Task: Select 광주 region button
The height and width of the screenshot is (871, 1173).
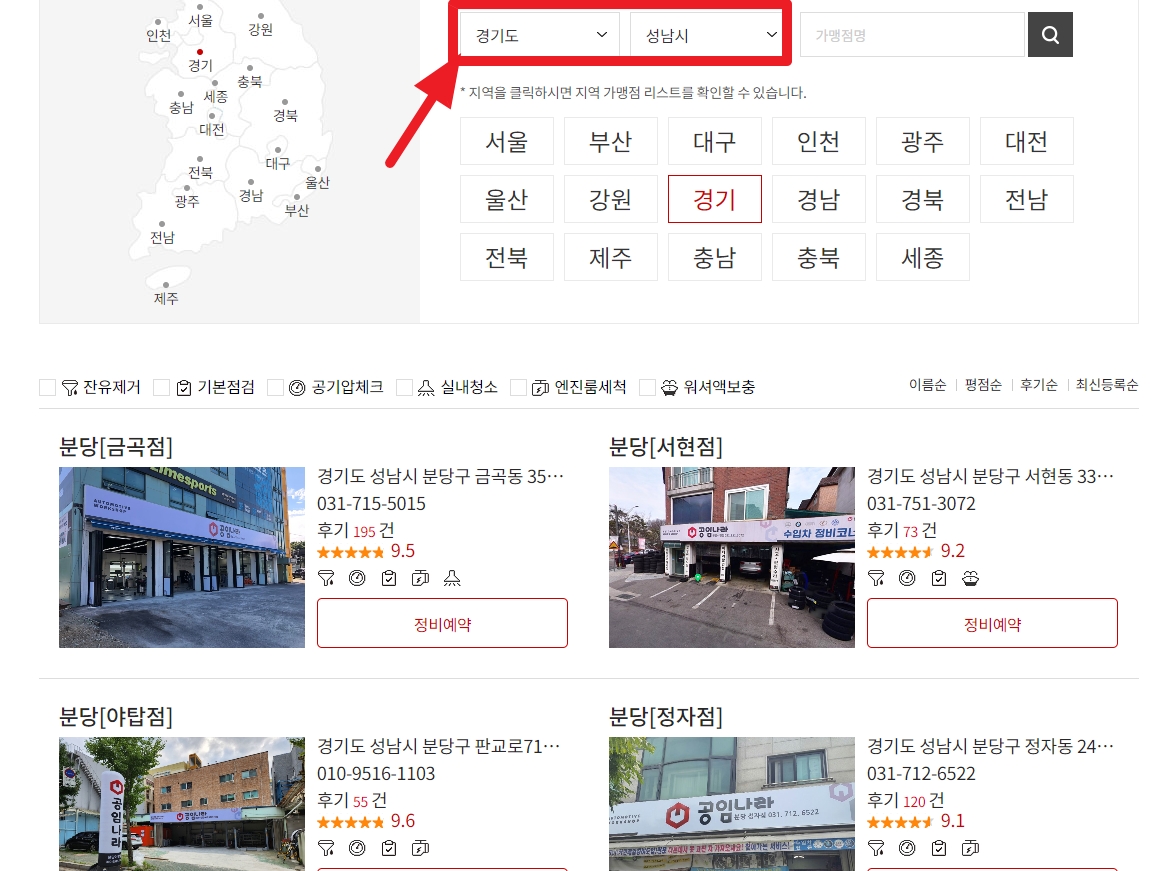Action: coord(922,141)
